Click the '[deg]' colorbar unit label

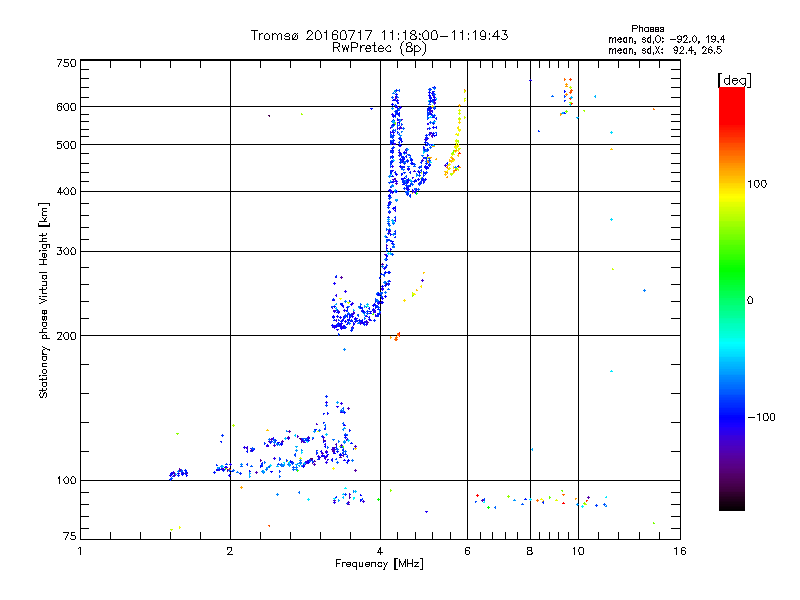tap(734, 80)
